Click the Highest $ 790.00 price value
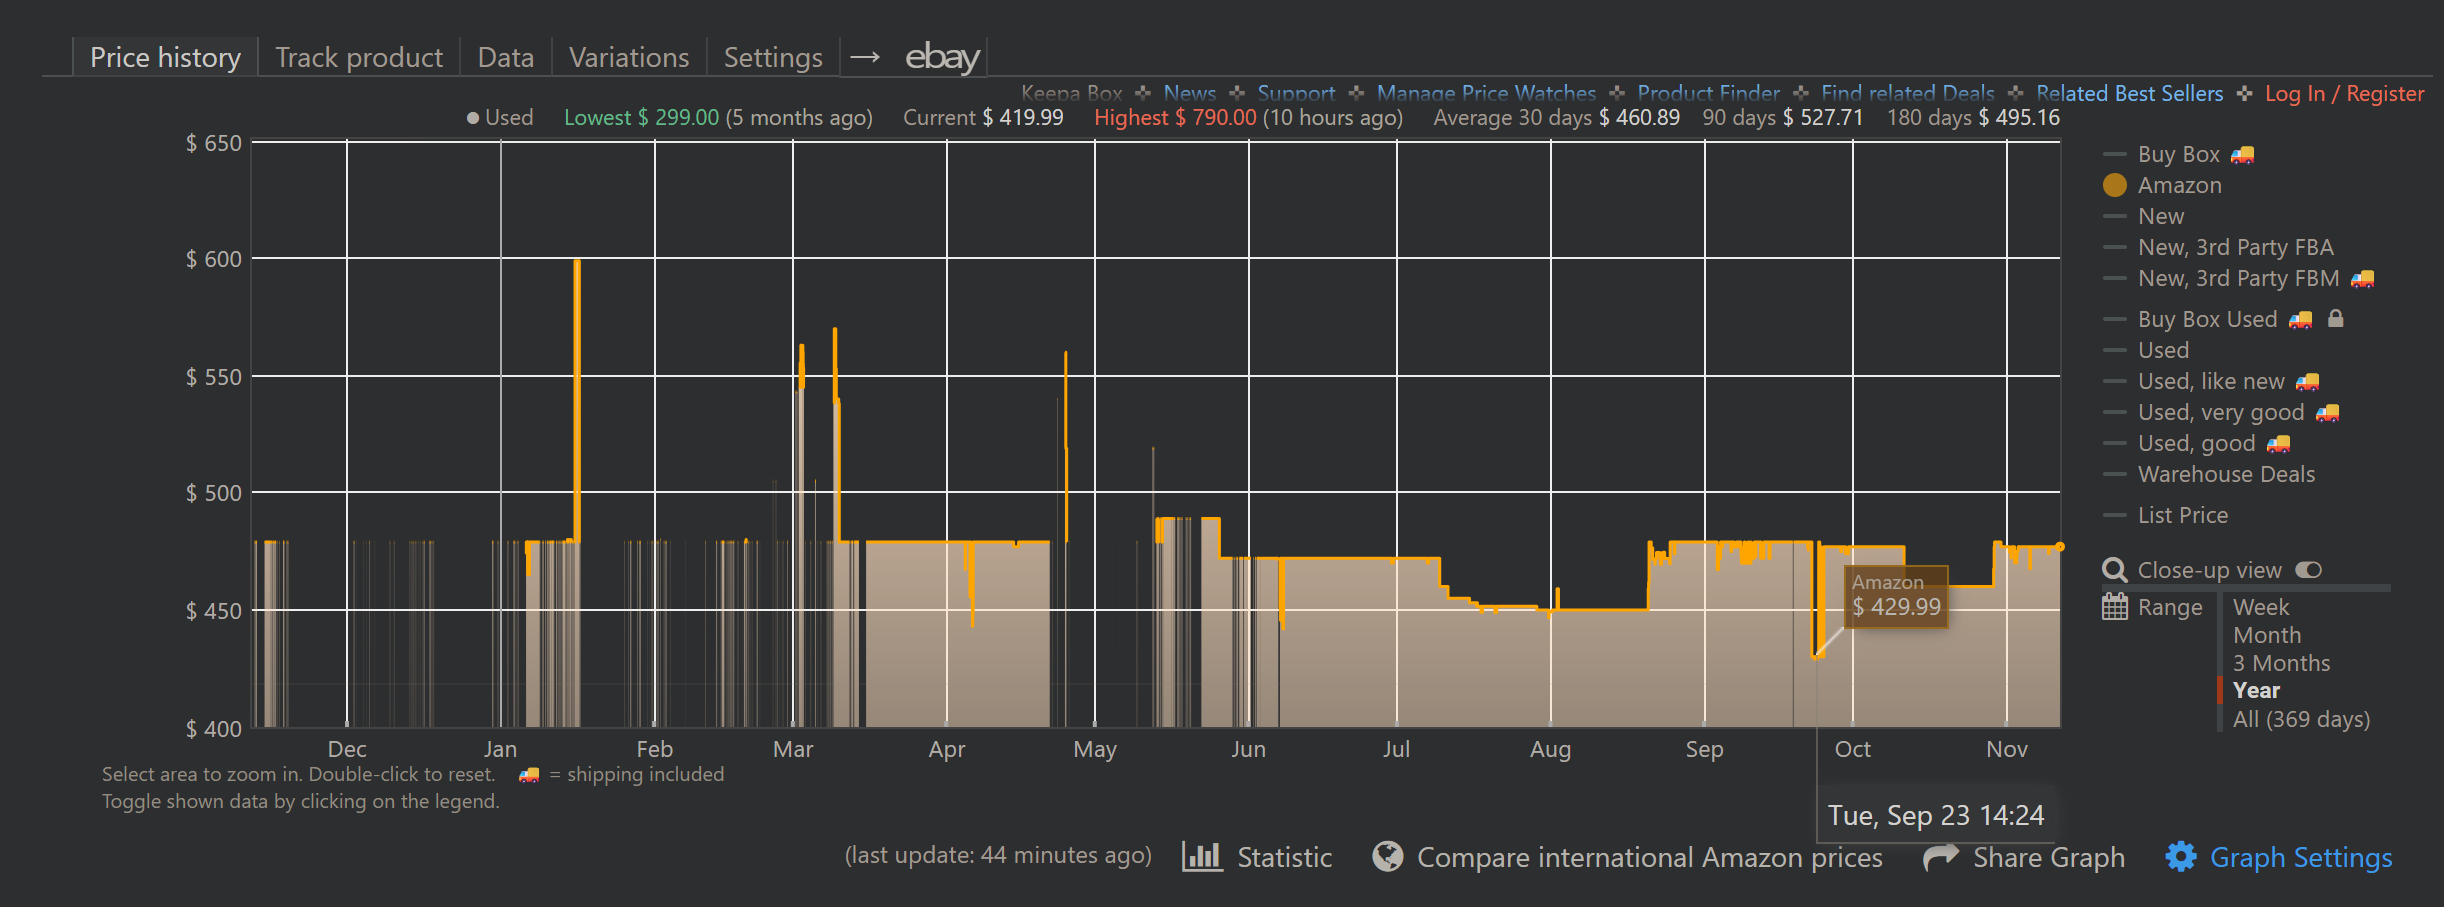 point(1215,117)
